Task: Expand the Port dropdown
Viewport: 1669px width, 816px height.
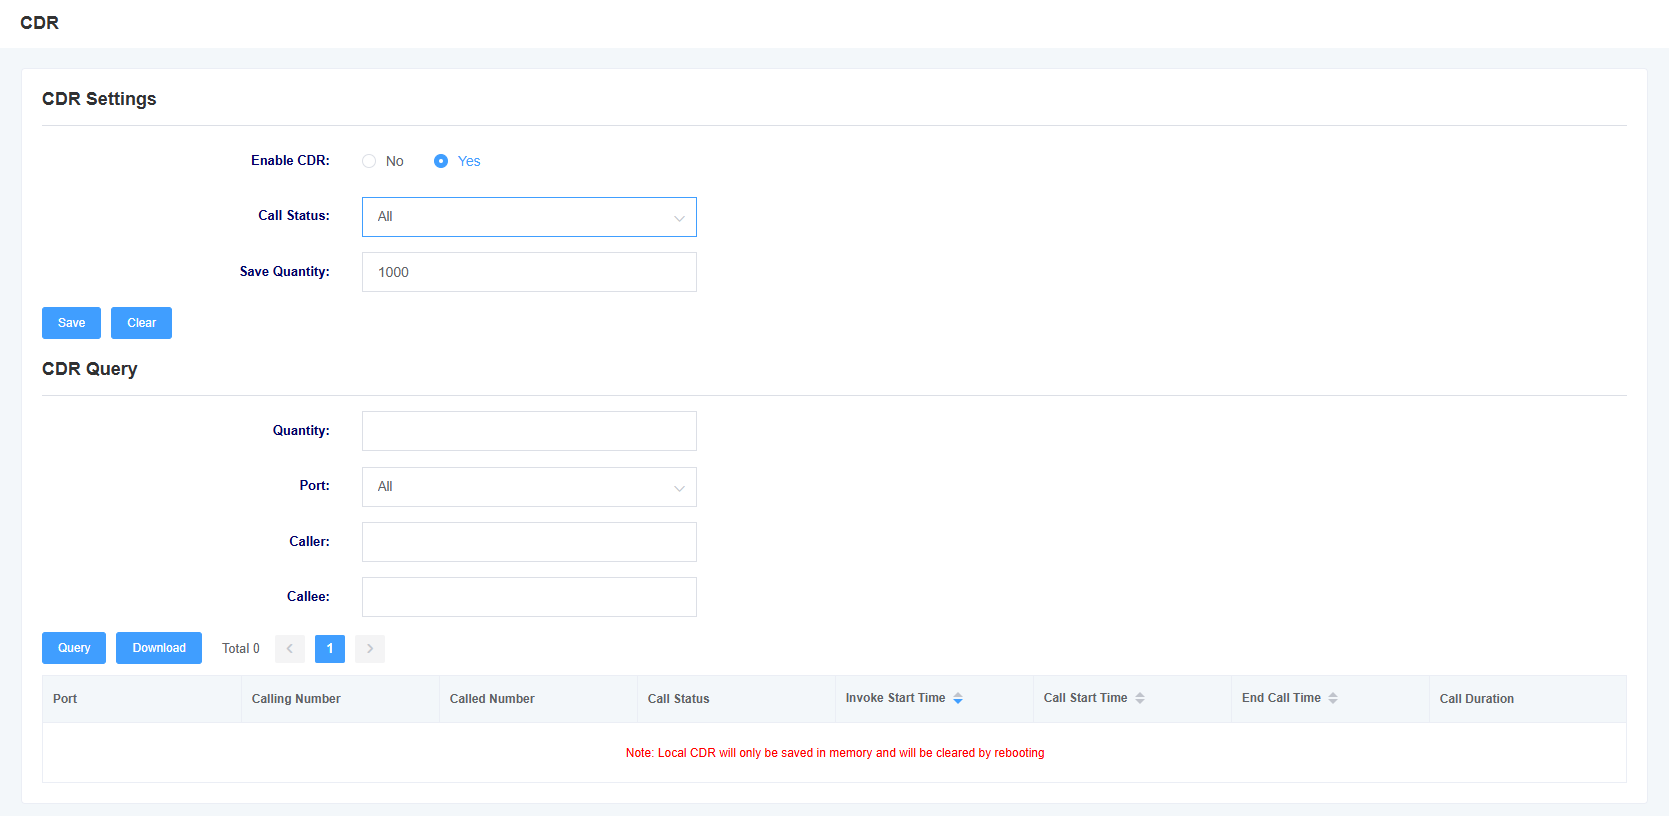Action: [529, 487]
